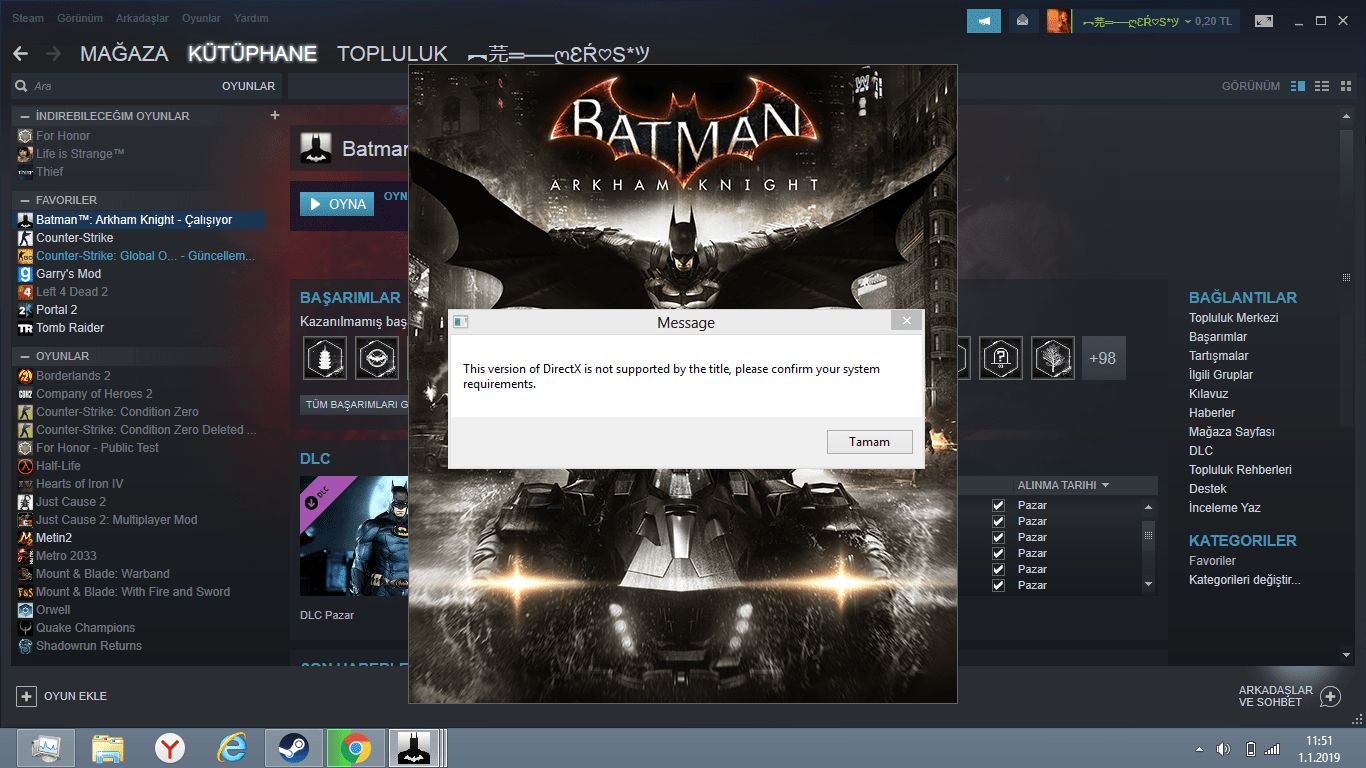
Task: Click the OYNA play button
Action: 337,204
